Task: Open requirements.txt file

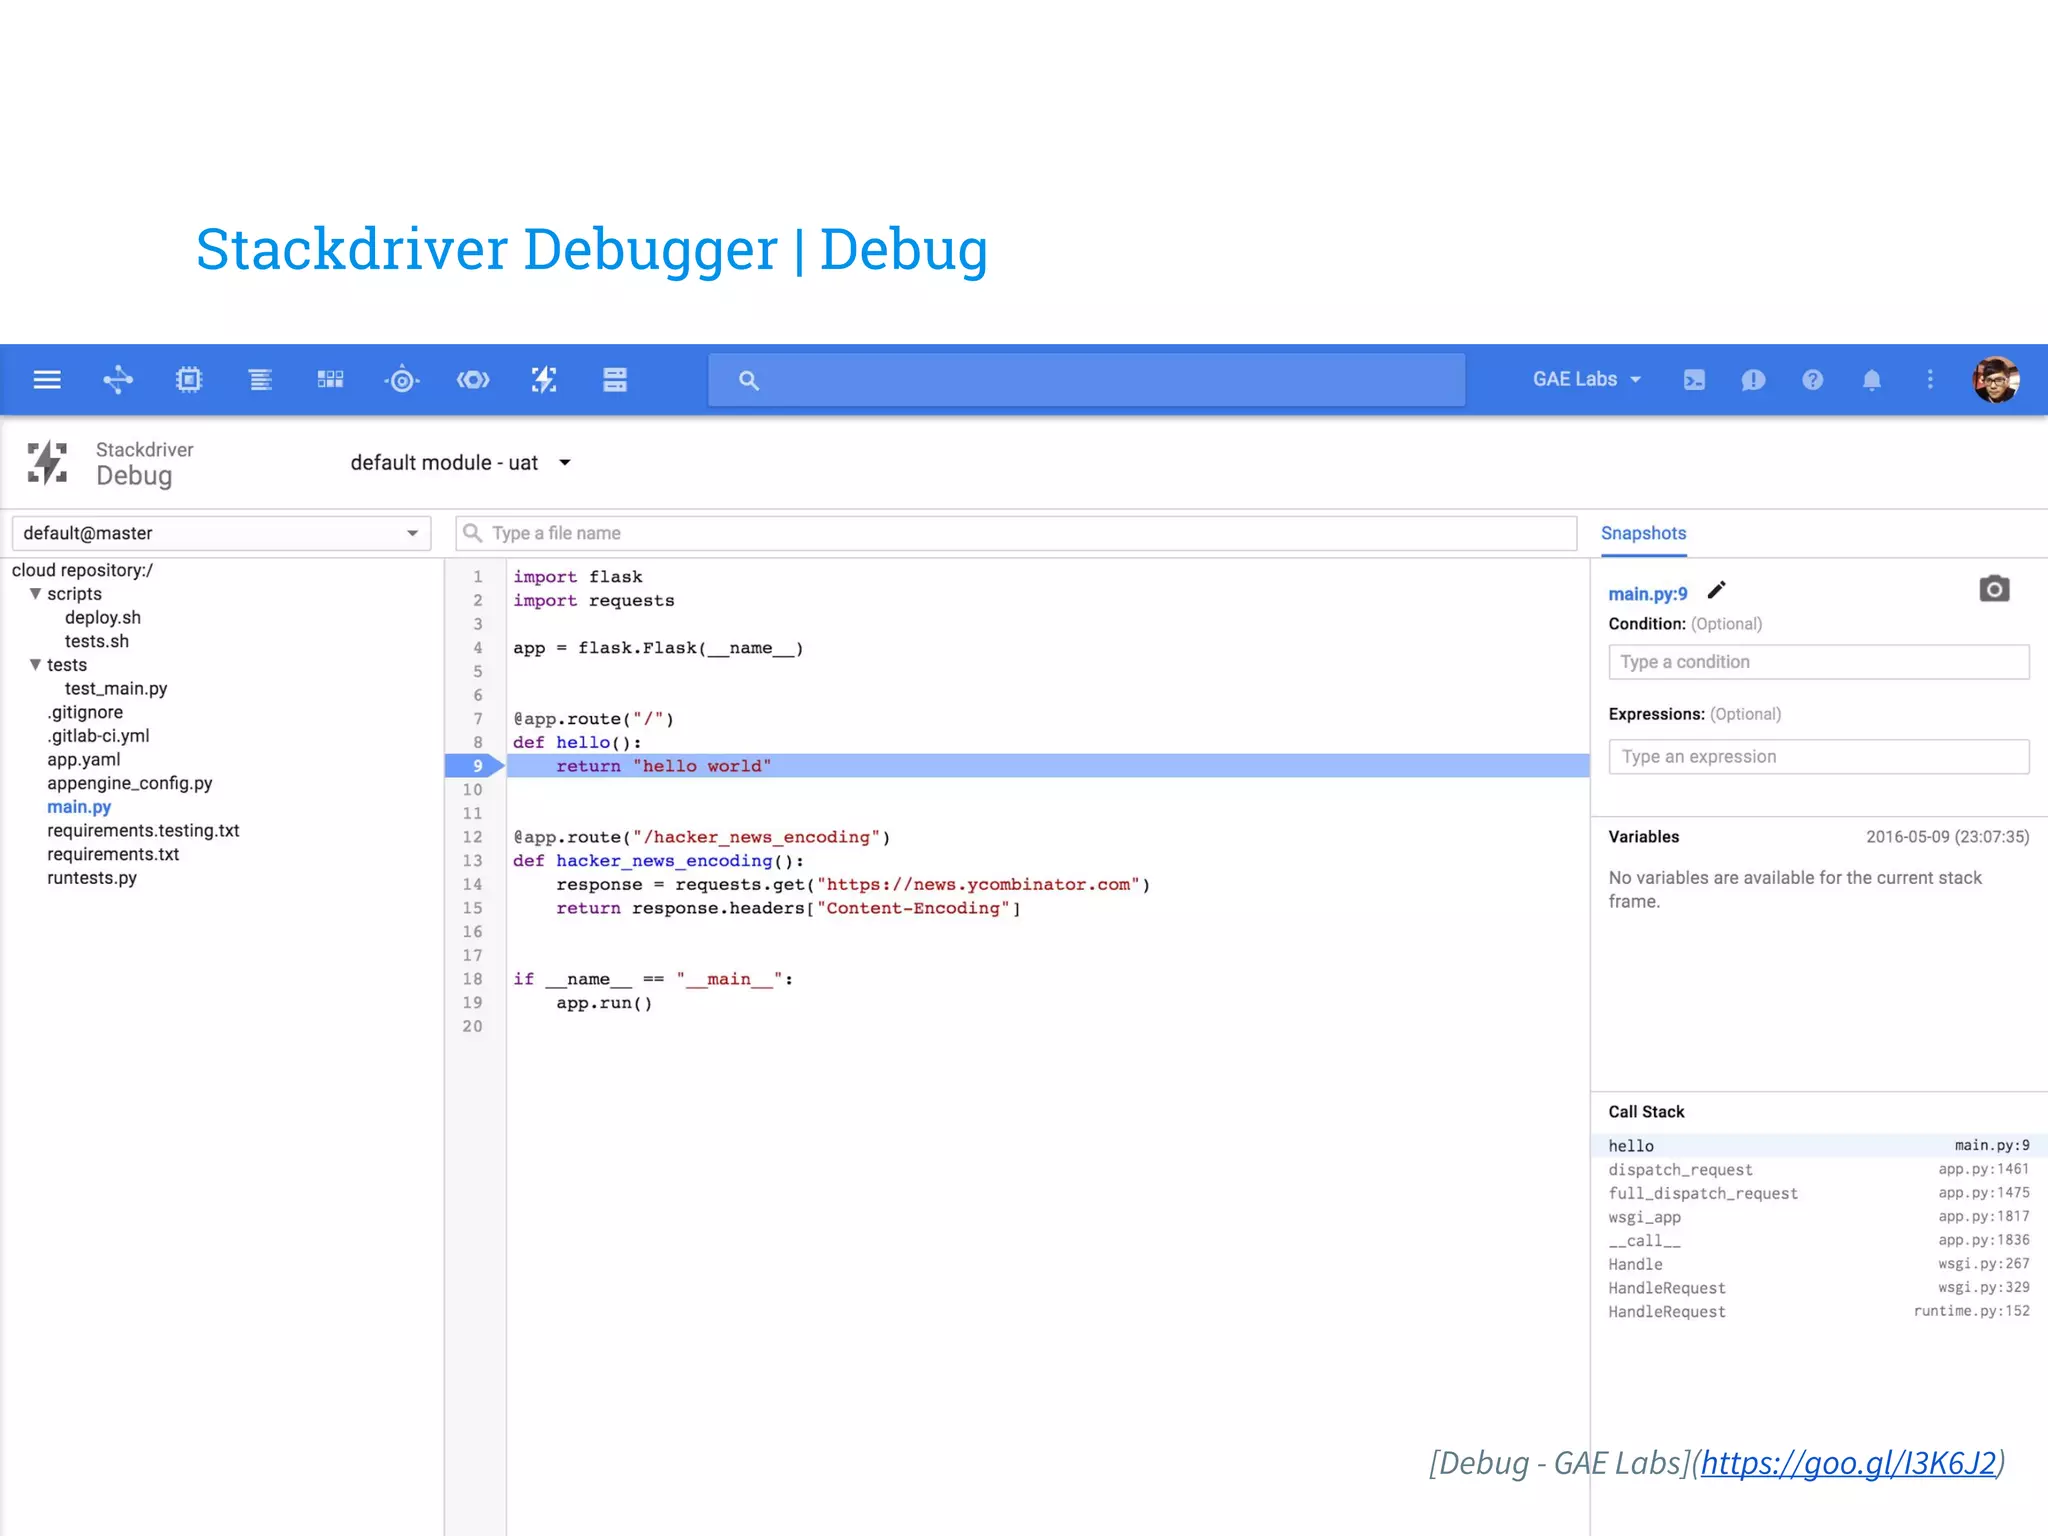Action: (x=113, y=854)
